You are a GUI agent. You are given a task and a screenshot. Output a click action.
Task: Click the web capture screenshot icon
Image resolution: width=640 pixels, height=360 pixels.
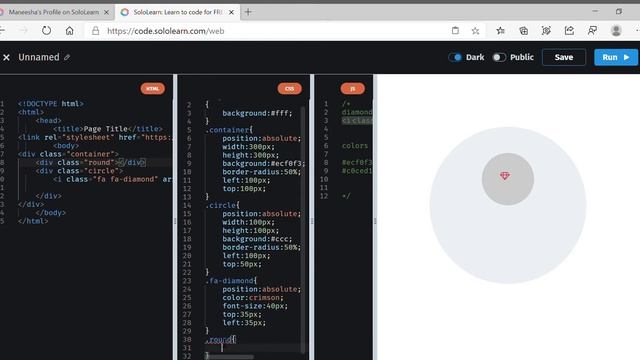(x=546, y=31)
